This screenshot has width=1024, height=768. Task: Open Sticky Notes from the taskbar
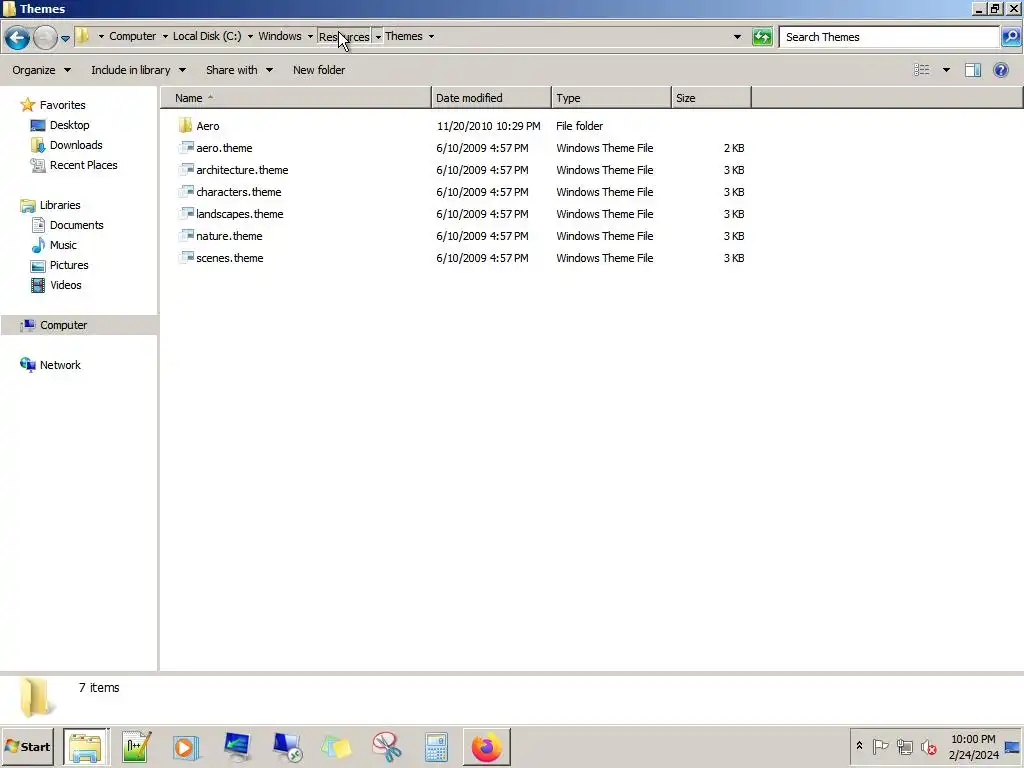(x=336, y=746)
